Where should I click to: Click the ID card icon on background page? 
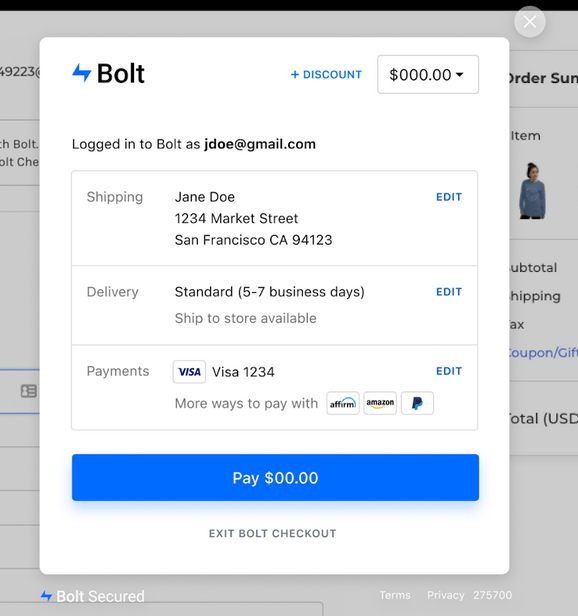pyautogui.click(x=29, y=391)
